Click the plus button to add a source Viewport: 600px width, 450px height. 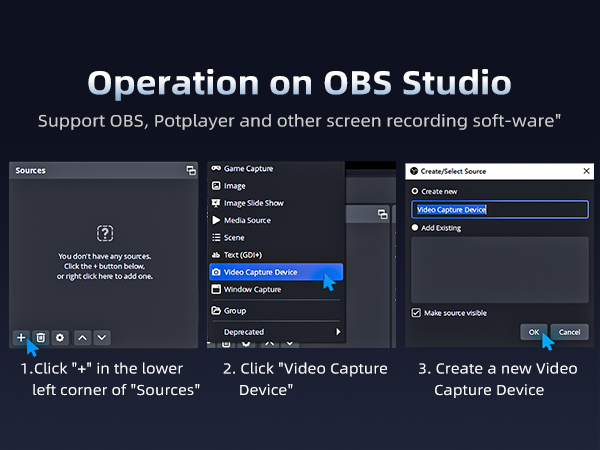(22, 338)
